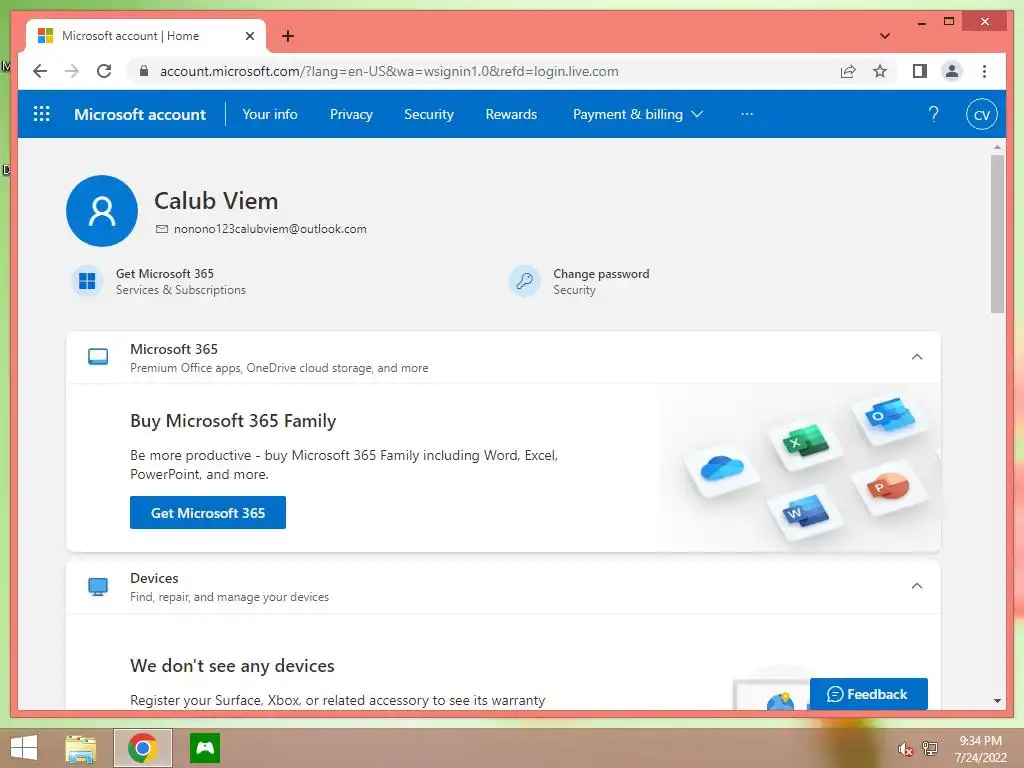
Task: Open the CV account avatar menu
Action: click(982, 114)
